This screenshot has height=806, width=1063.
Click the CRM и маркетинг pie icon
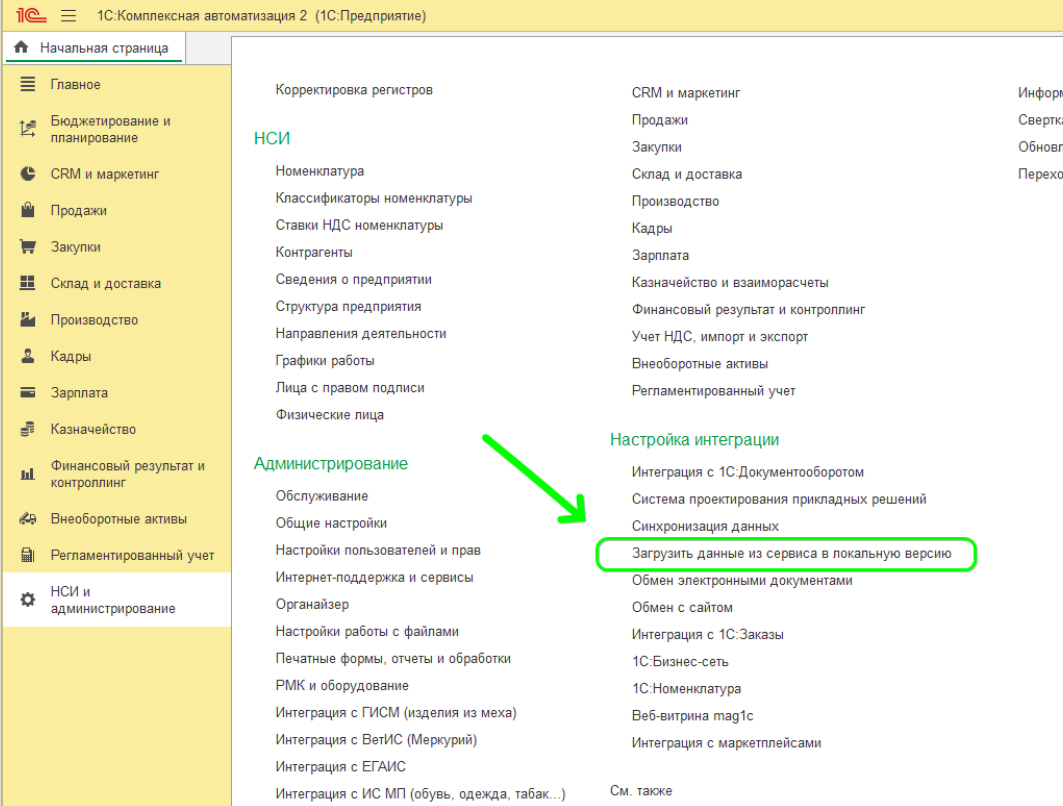28,174
